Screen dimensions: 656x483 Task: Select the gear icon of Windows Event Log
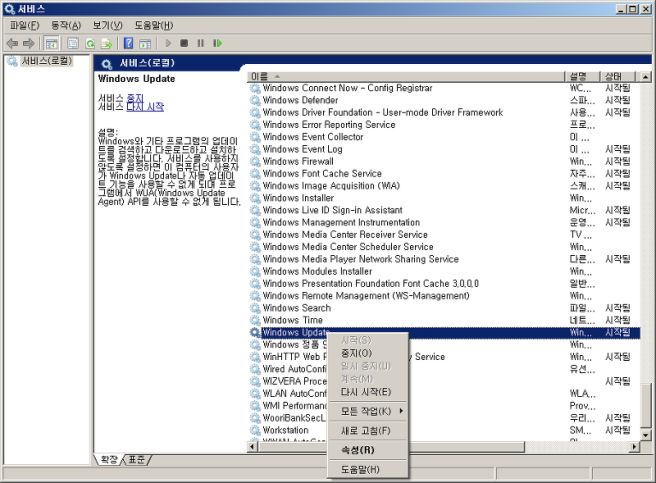pyautogui.click(x=255, y=149)
